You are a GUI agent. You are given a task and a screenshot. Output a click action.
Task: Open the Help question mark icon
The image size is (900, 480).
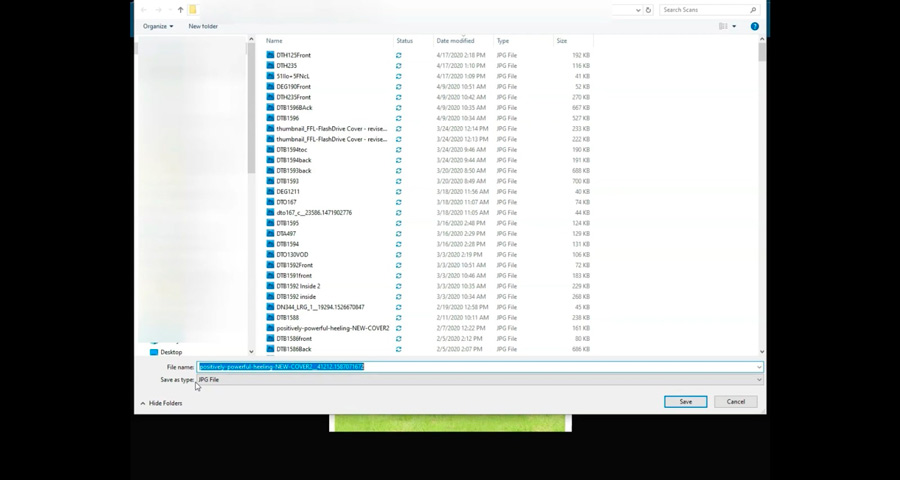[755, 26]
